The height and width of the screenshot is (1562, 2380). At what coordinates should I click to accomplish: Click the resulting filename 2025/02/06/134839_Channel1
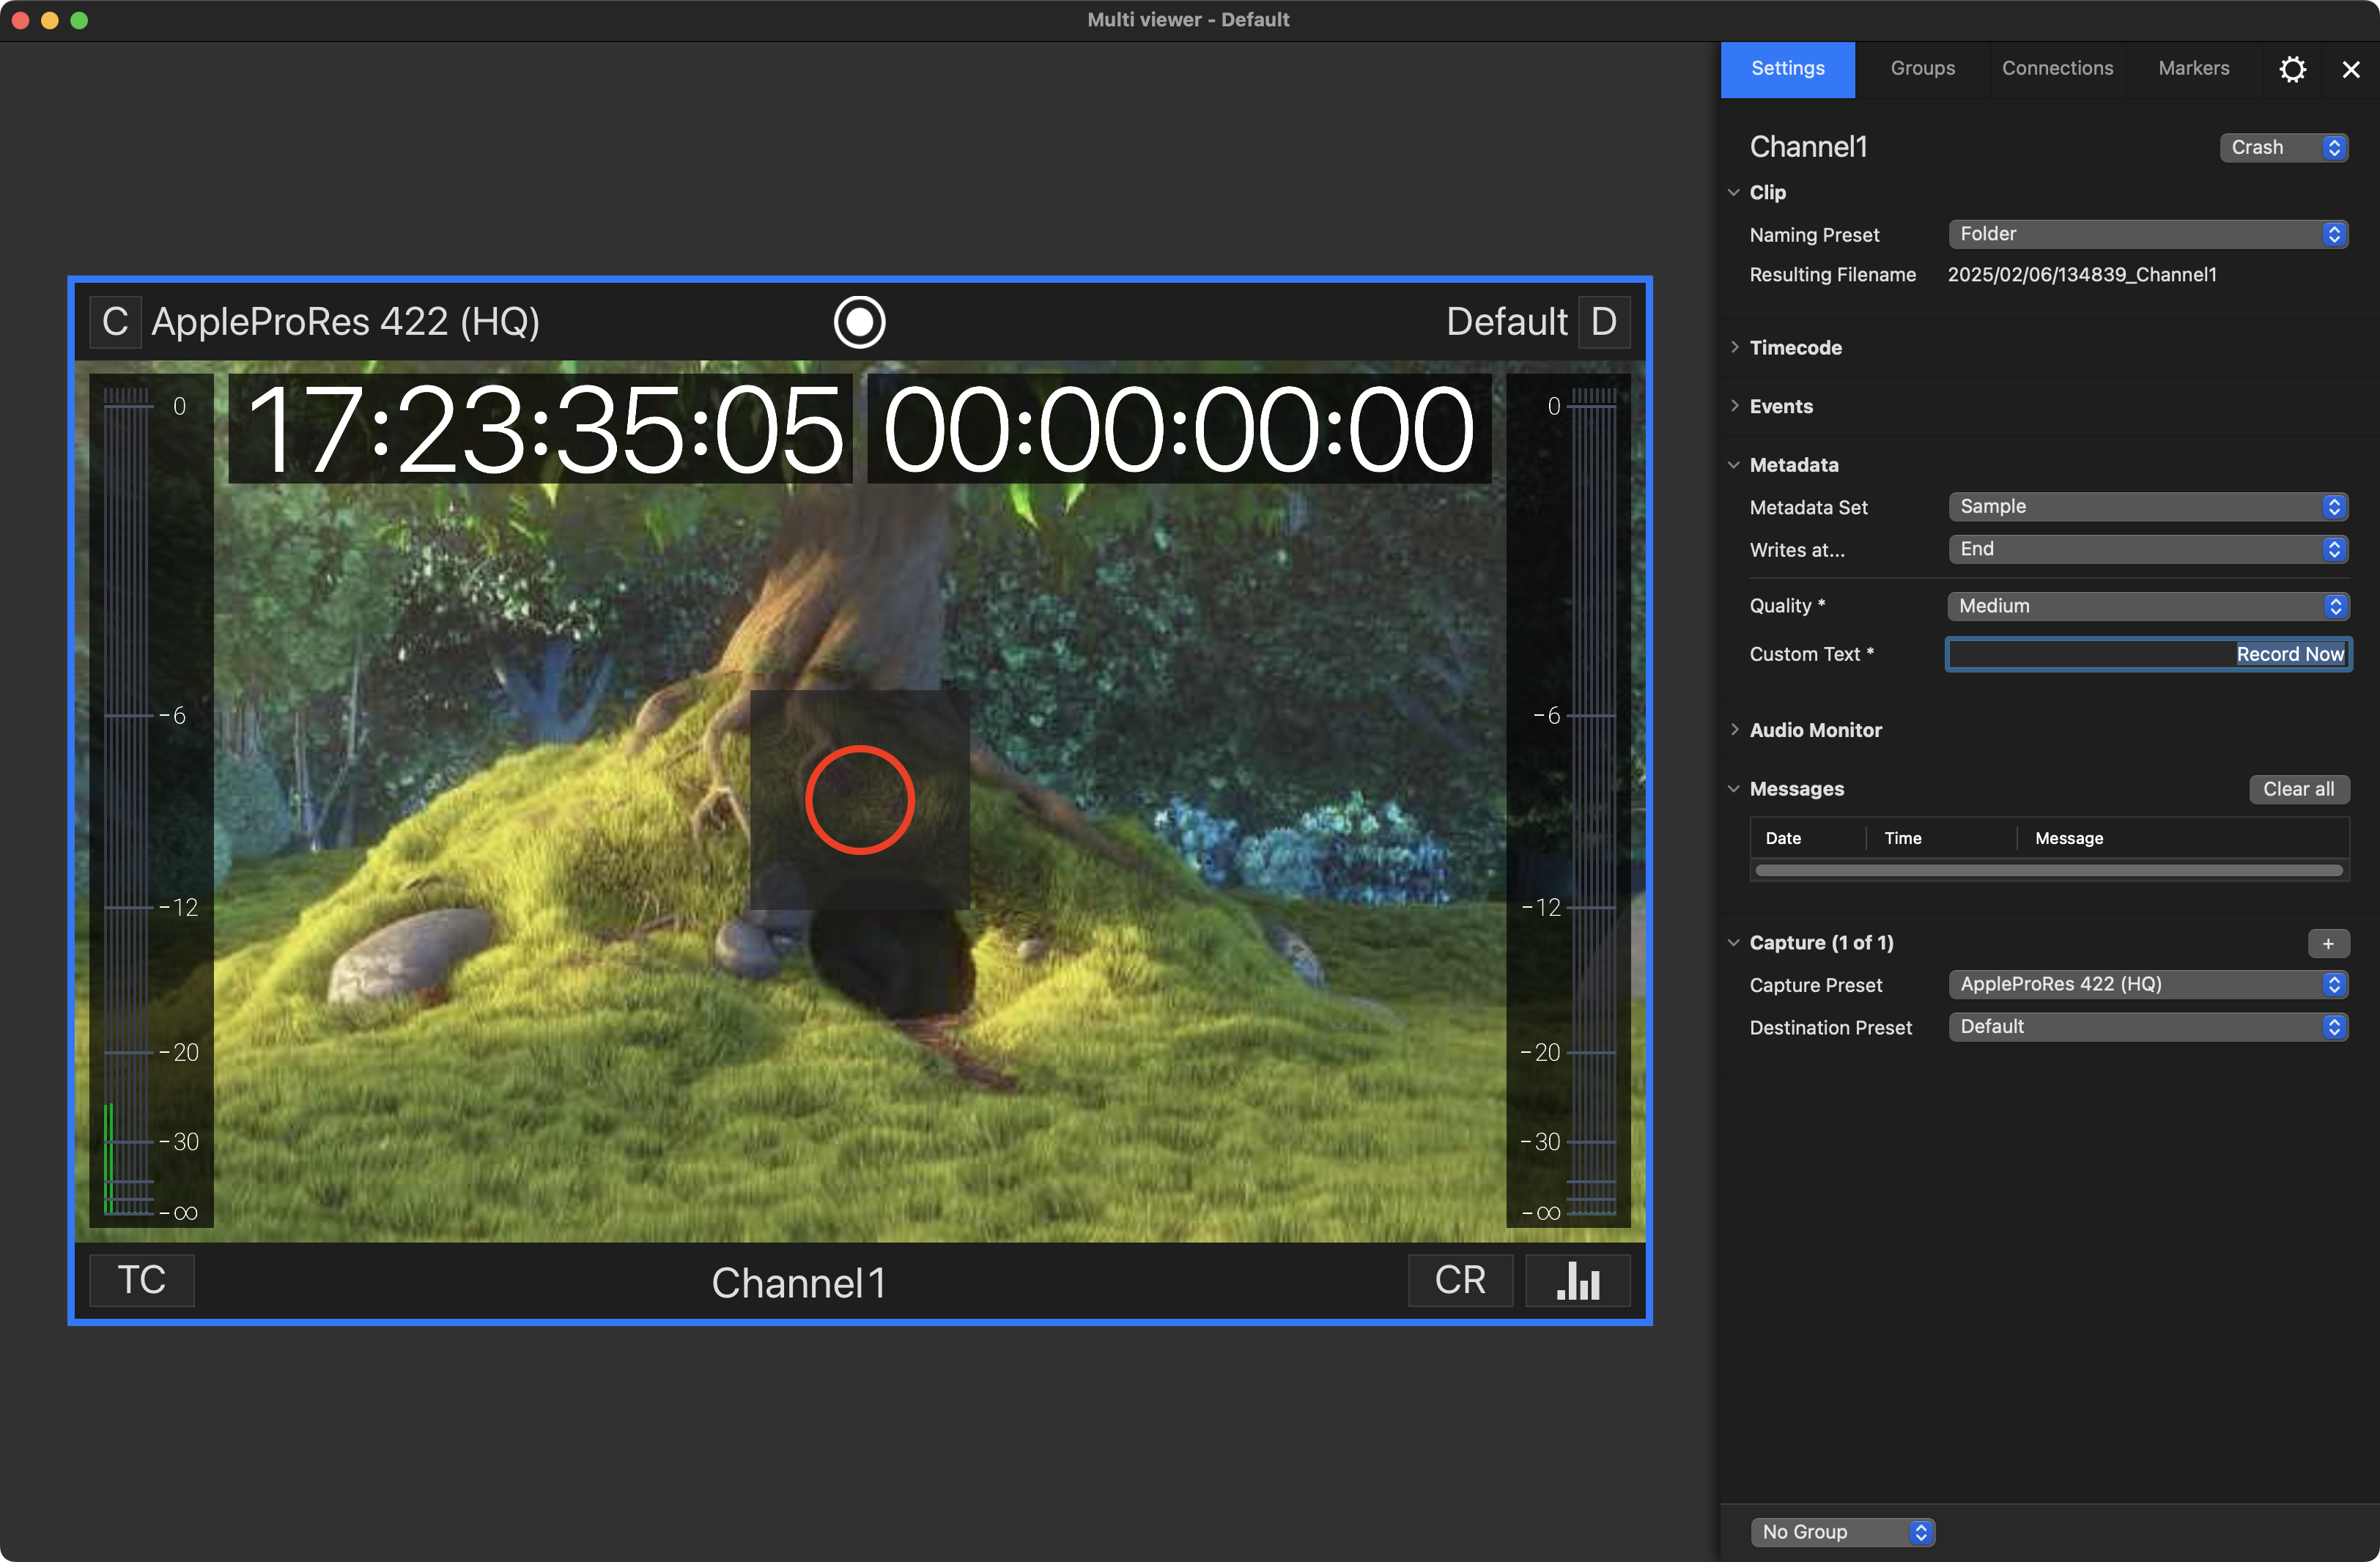[x=2082, y=275]
